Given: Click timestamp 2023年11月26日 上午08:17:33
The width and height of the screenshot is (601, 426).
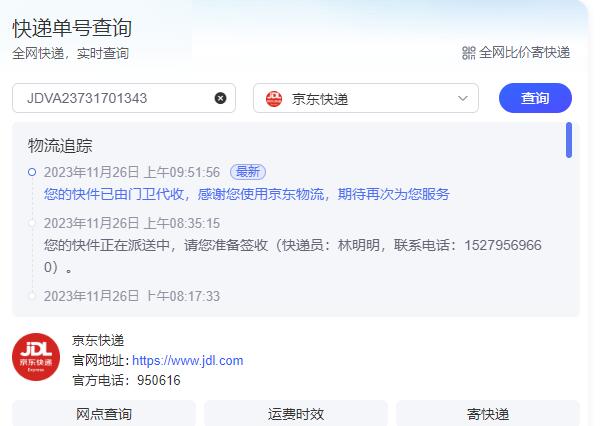Looking at the screenshot, I should coord(132,296).
